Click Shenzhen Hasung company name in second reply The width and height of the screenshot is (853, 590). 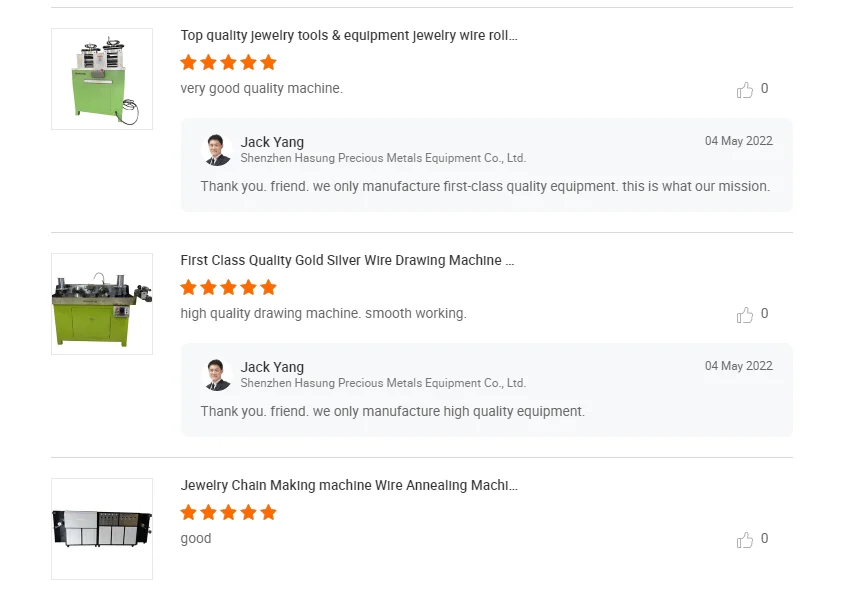383,383
